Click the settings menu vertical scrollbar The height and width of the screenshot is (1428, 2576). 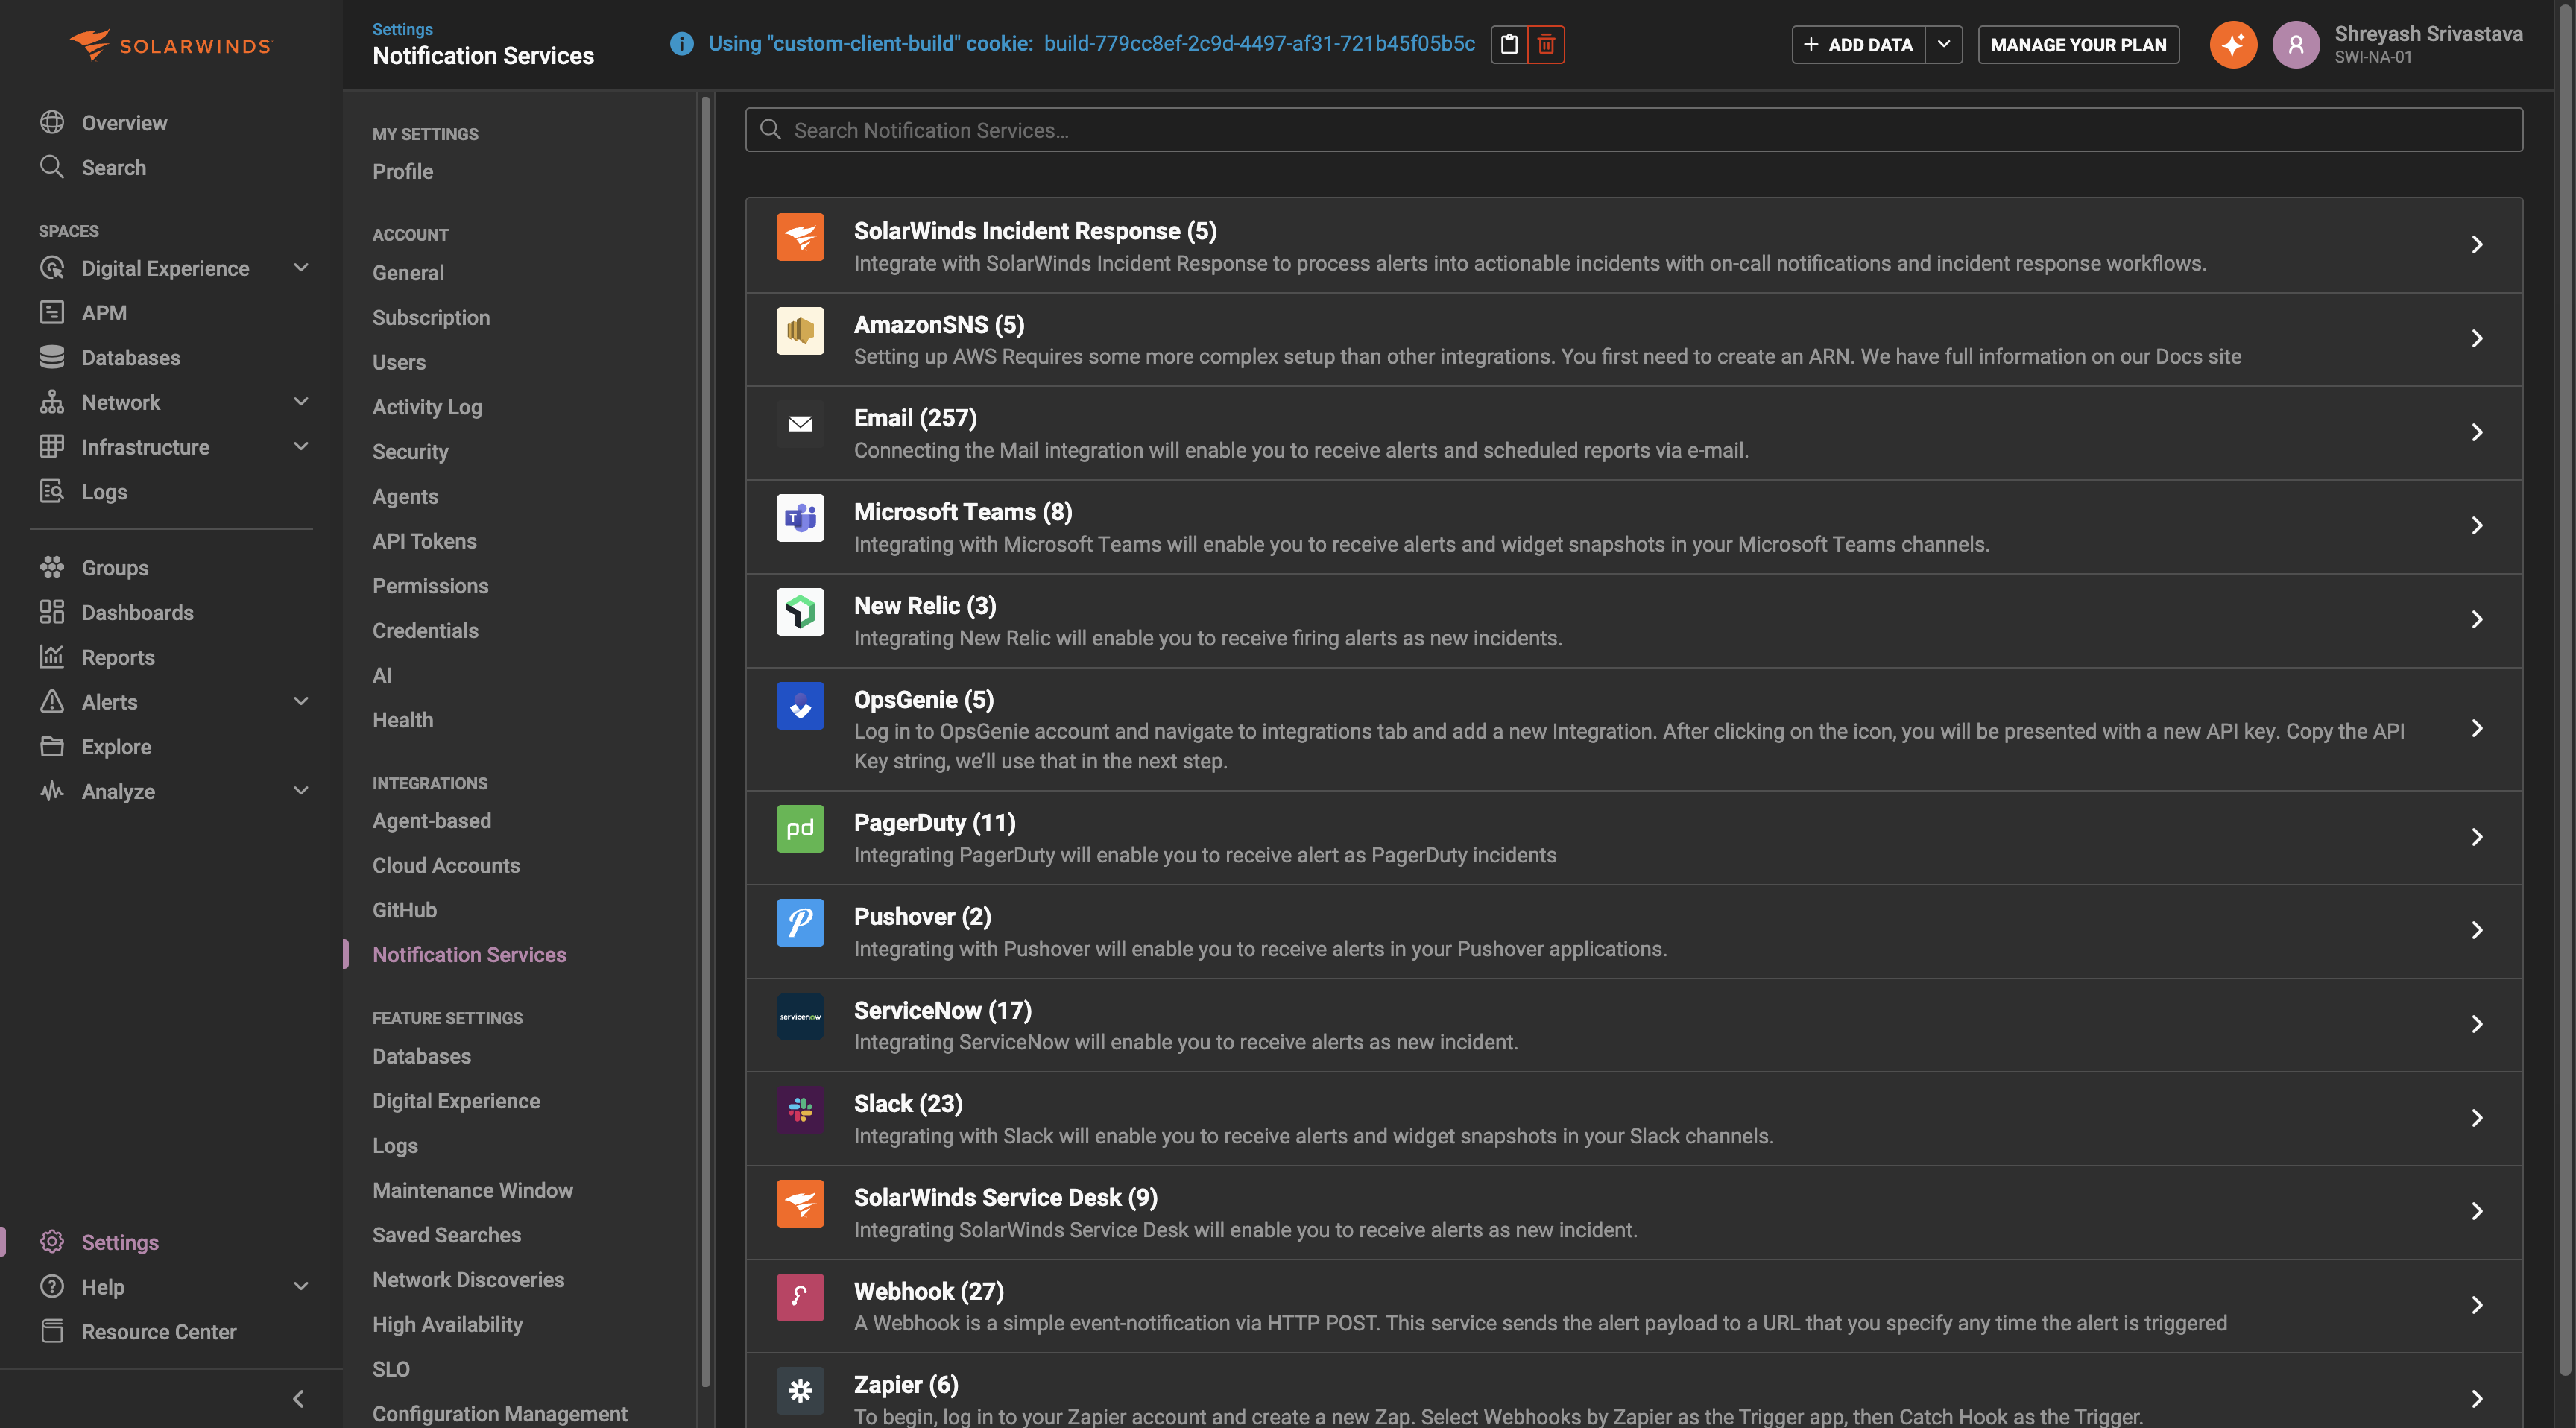click(x=705, y=740)
